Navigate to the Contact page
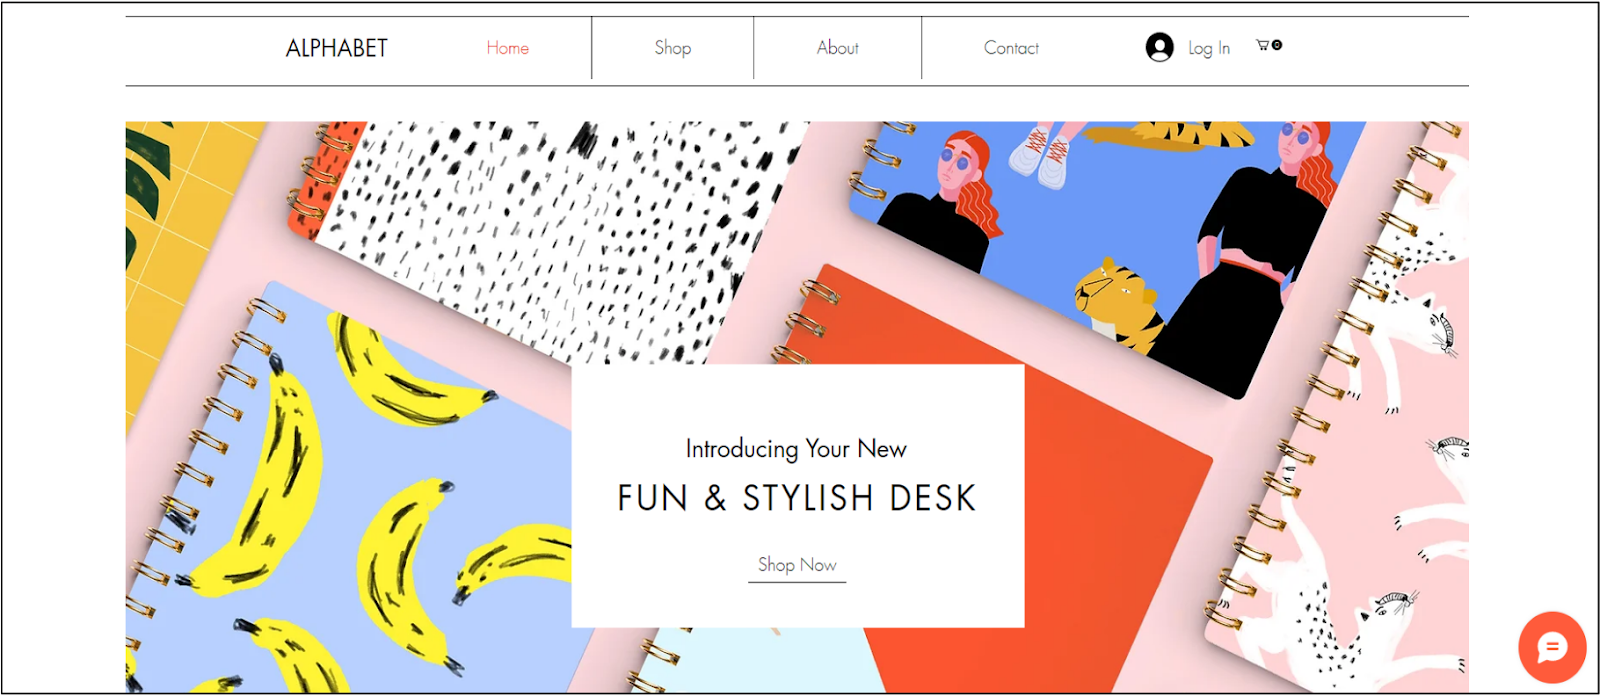This screenshot has width=1600, height=696. pos(1011,48)
